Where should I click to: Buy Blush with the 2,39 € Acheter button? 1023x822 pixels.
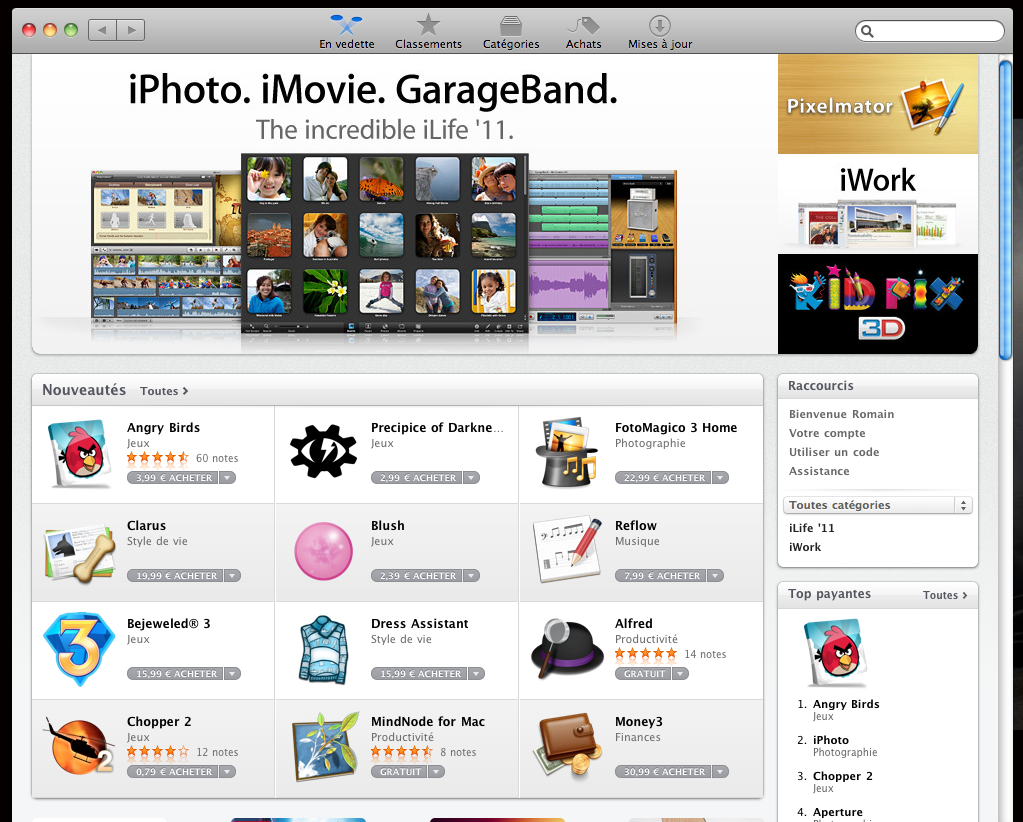[x=417, y=575]
